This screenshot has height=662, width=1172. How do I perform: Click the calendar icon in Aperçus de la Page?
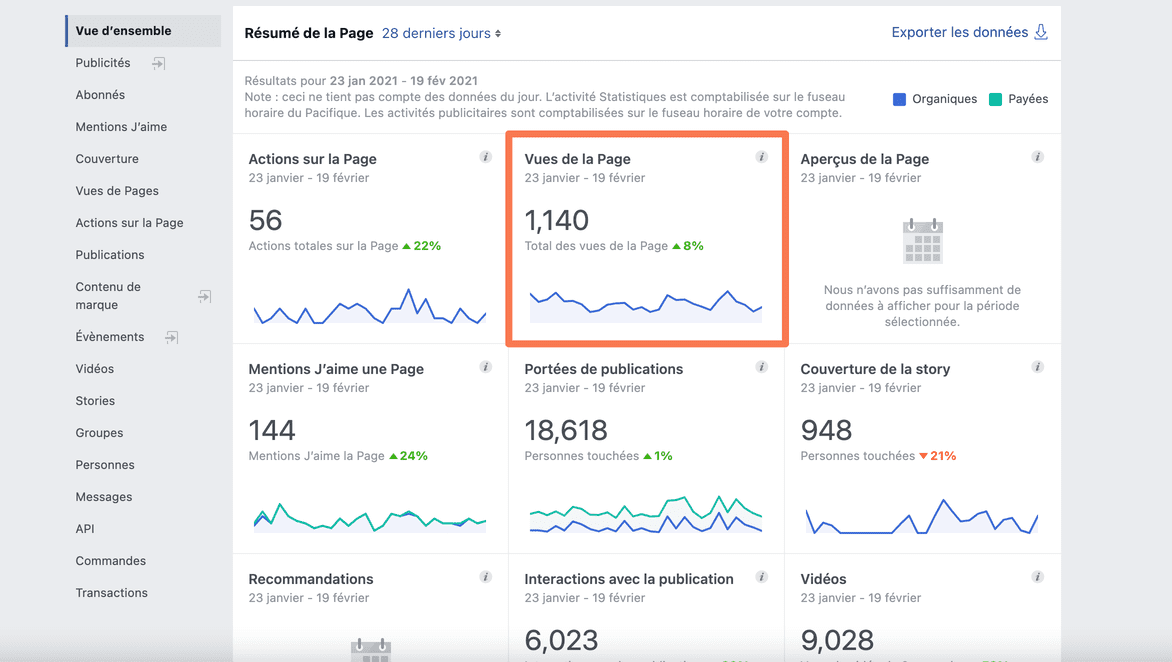coord(922,241)
